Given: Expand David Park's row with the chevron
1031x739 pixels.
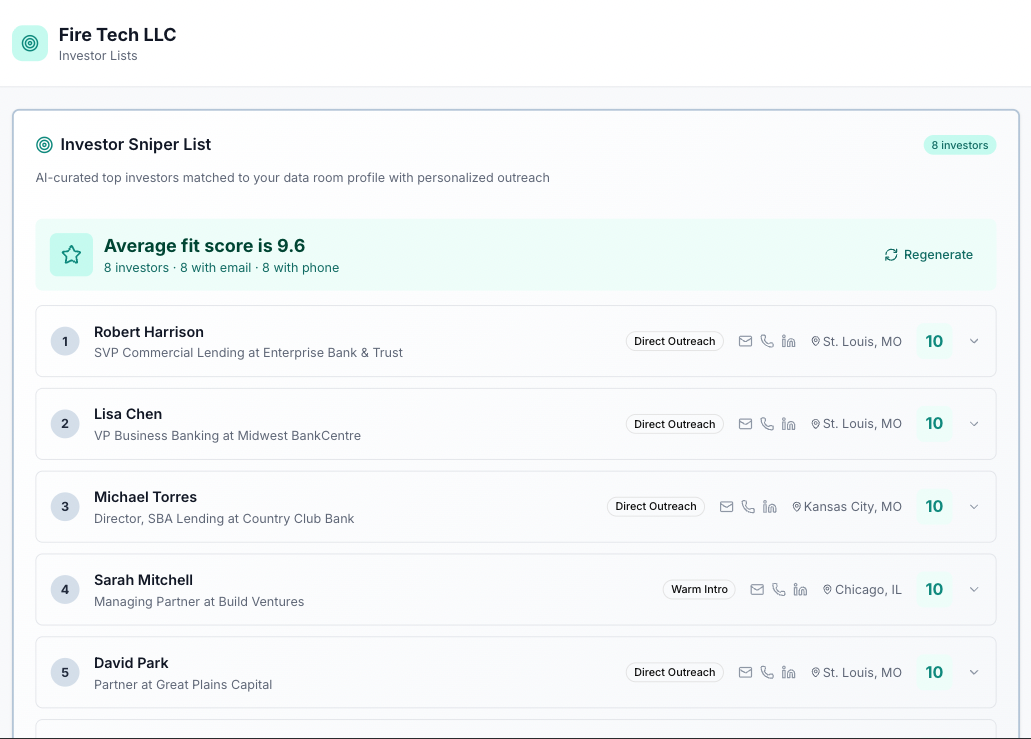Looking at the screenshot, I should click(974, 673).
